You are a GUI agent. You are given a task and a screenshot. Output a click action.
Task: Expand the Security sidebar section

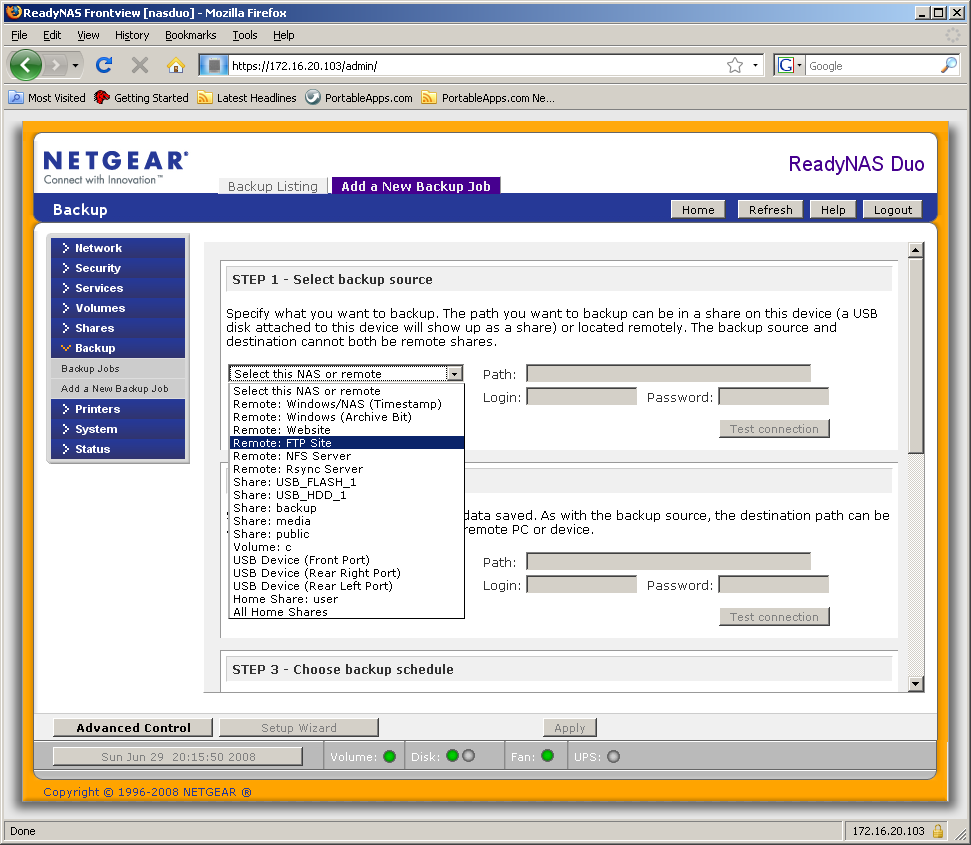coord(118,268)
